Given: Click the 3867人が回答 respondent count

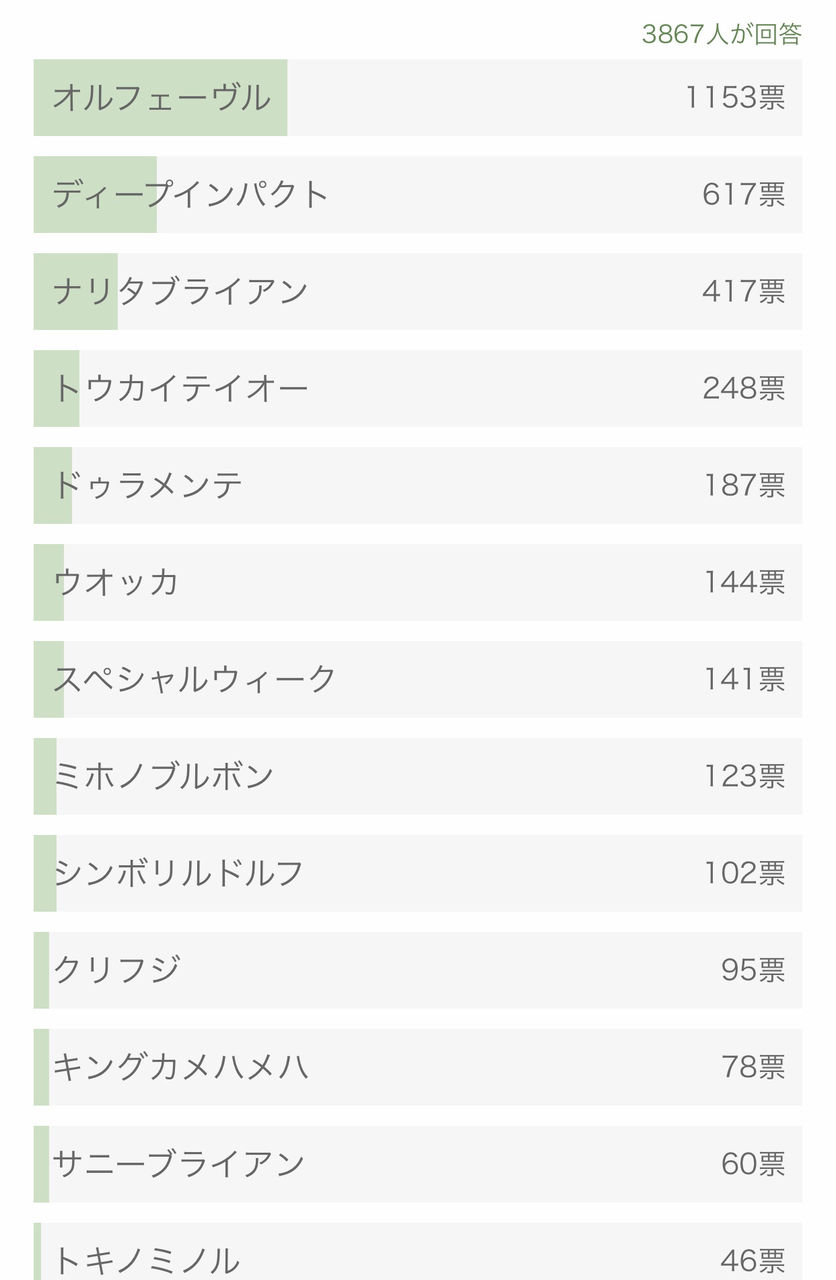Looking at the screenshot, I should coord(721,33).
